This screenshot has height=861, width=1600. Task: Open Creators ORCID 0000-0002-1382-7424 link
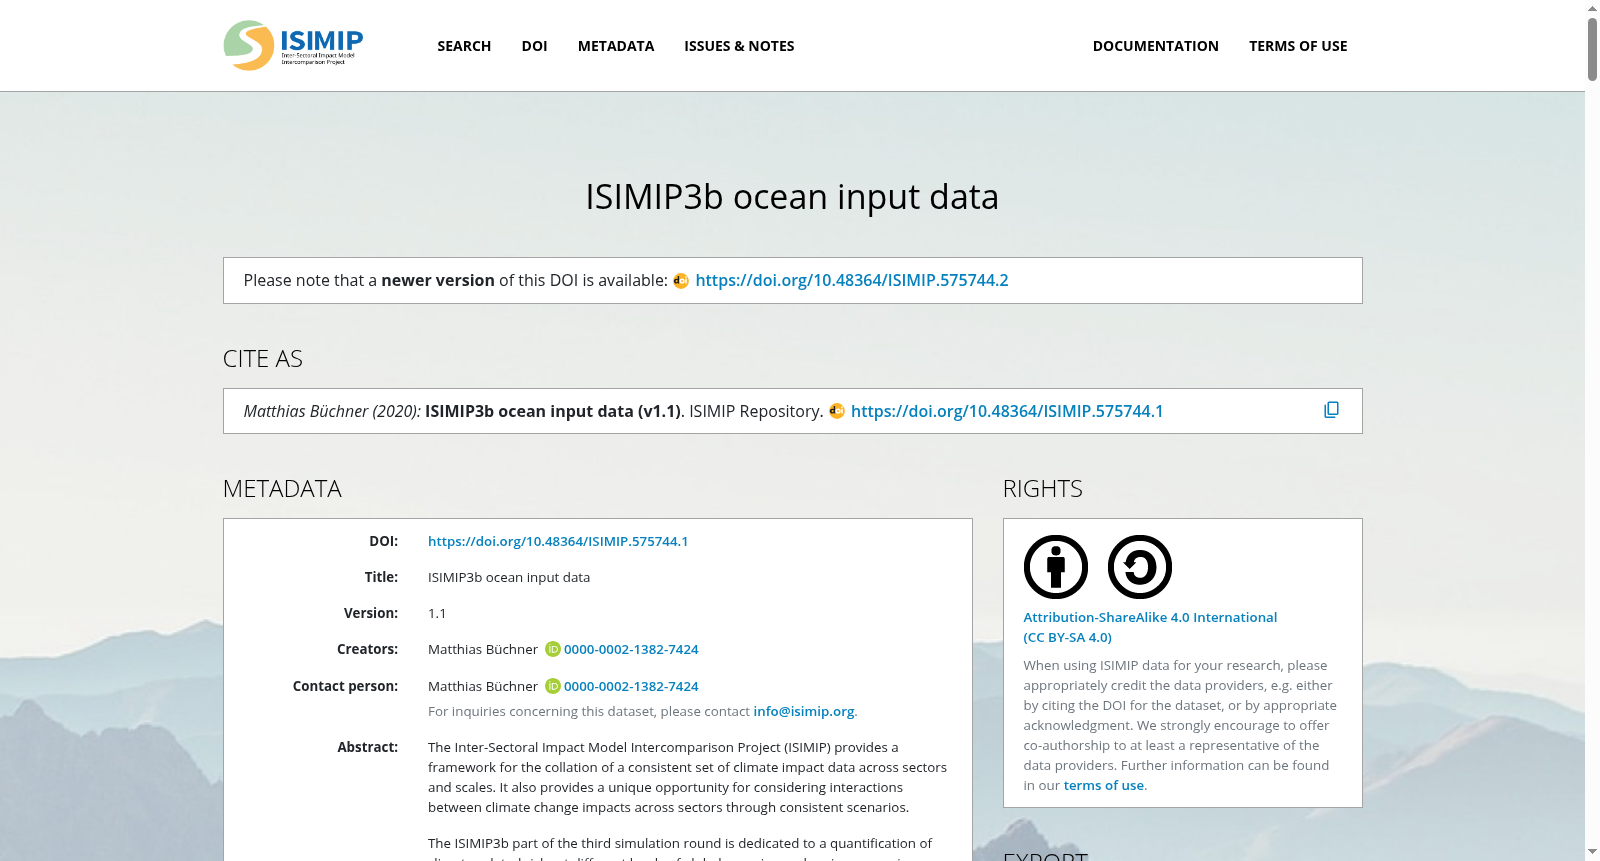631,649
